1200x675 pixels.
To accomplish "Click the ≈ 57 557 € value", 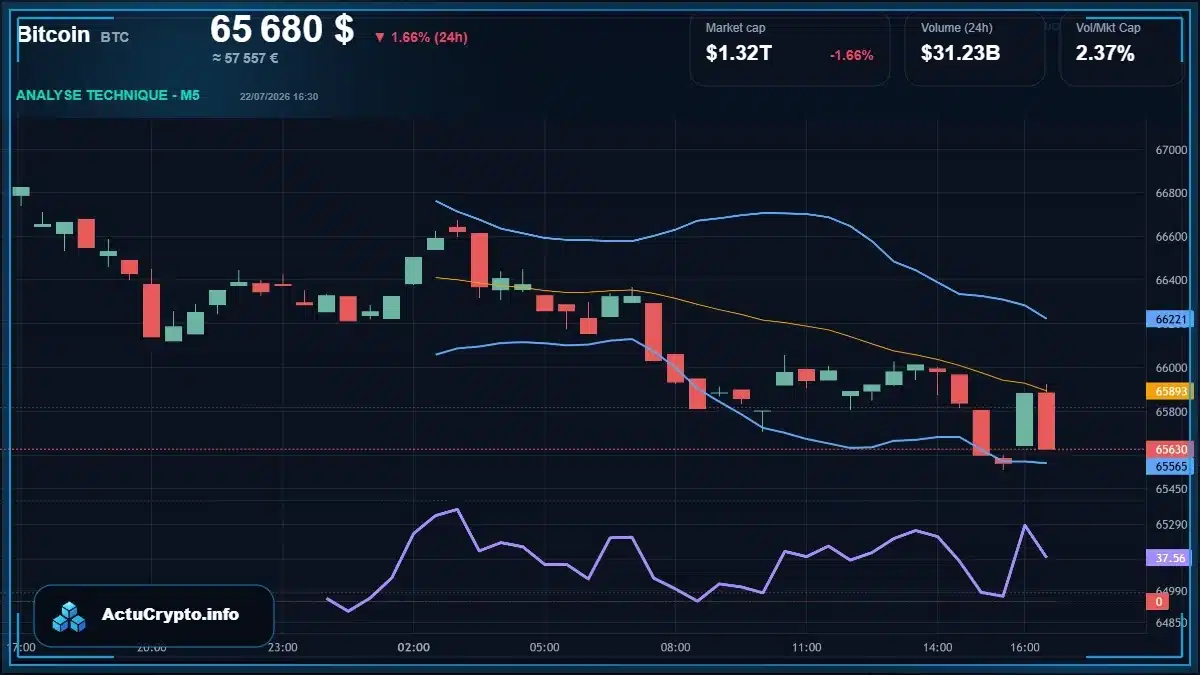I will (245, 58).
